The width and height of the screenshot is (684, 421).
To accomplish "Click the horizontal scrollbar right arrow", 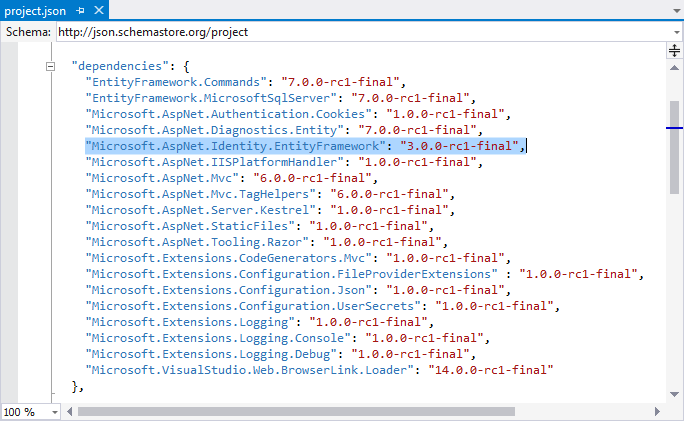I will pos(657,411).
